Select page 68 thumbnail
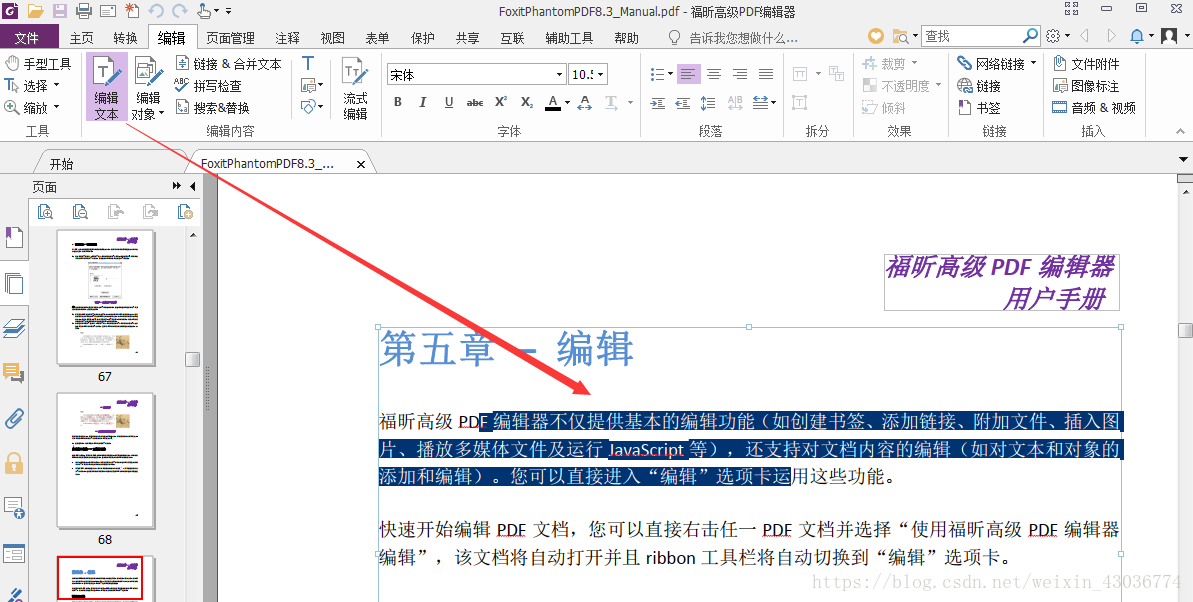This screenshot has width=1193, height=602. (x=105, y=460)
